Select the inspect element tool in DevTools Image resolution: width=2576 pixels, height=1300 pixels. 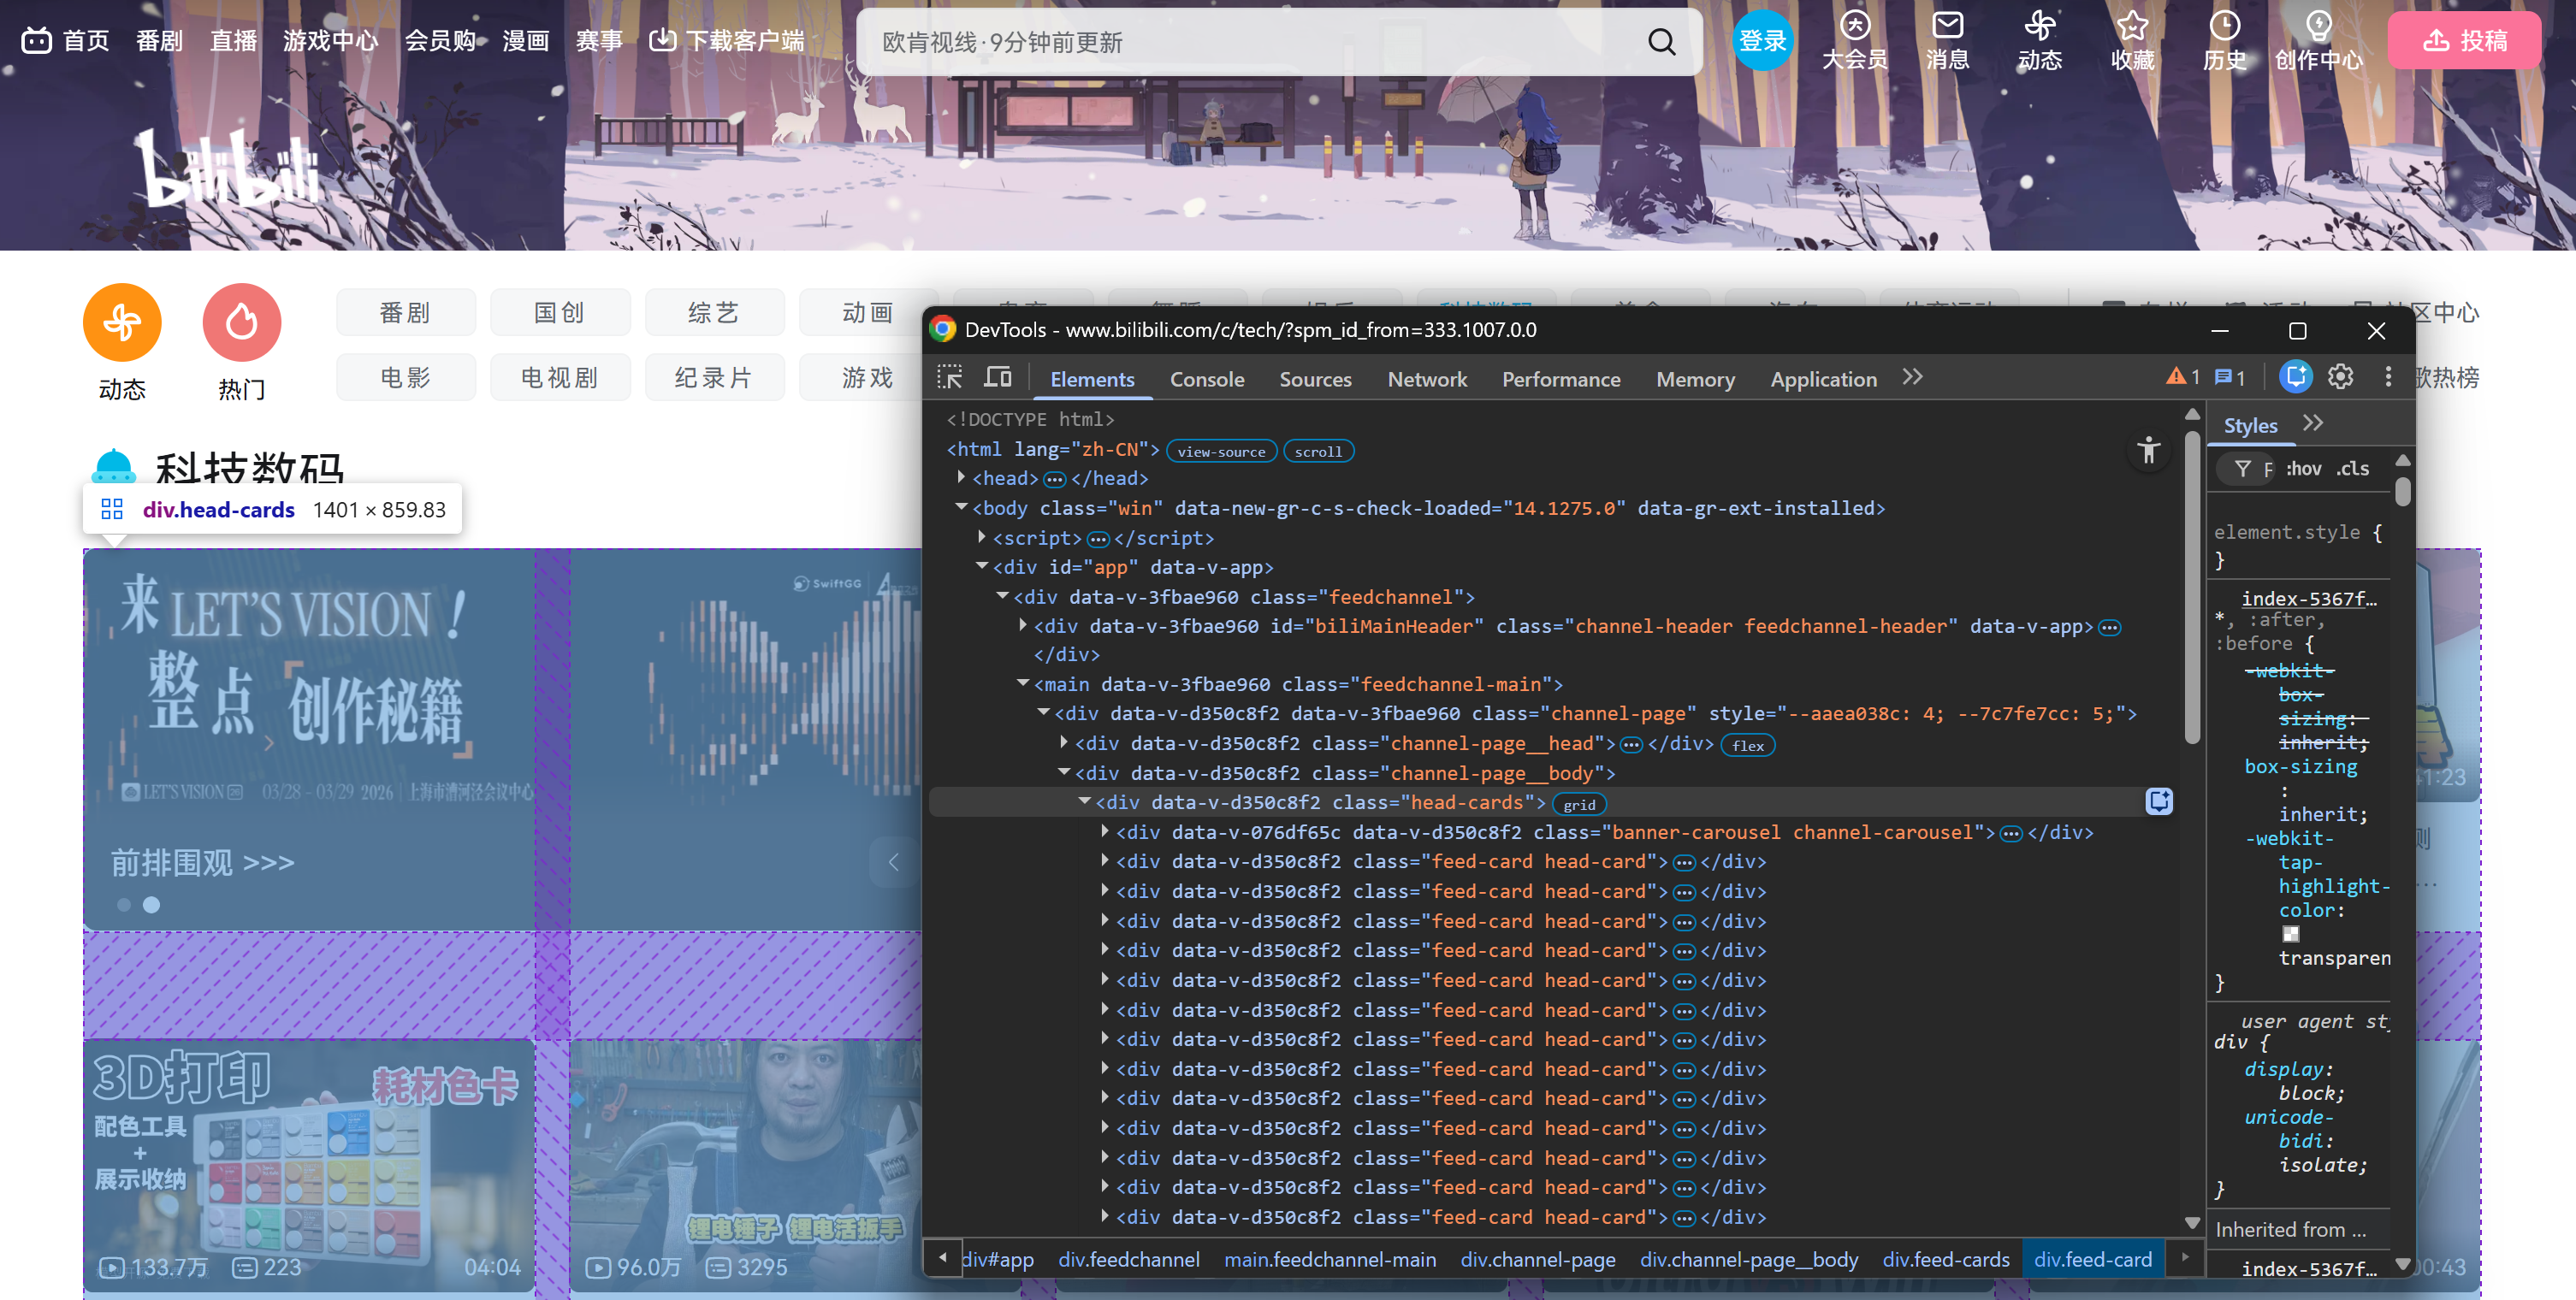(x=949, y=377)
